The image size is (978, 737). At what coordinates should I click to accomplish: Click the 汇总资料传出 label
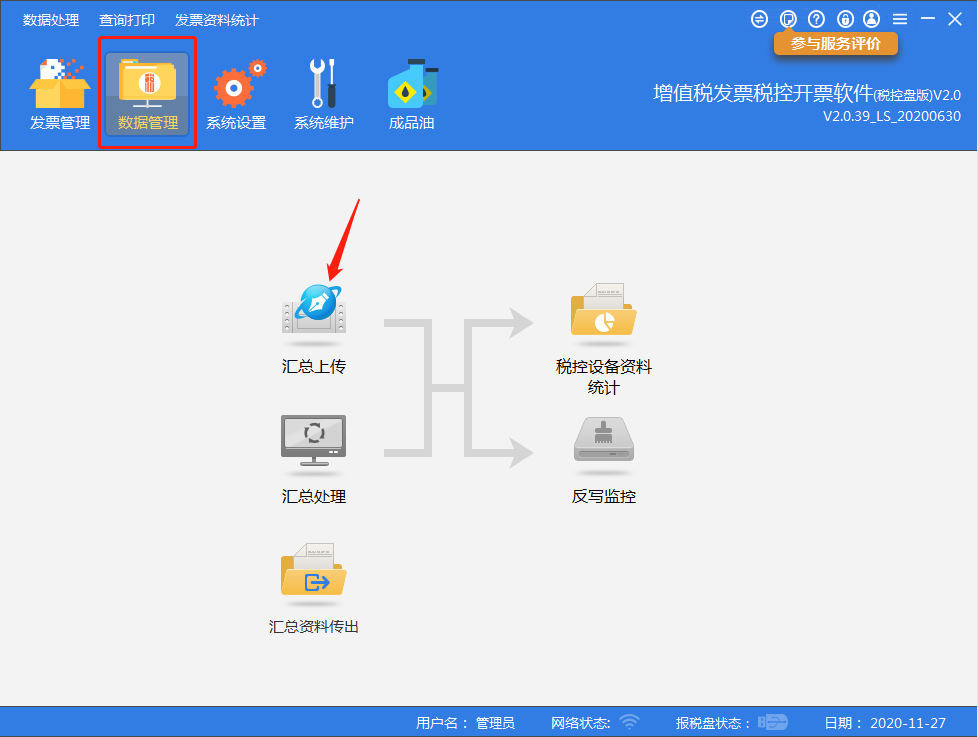[314, 627]
